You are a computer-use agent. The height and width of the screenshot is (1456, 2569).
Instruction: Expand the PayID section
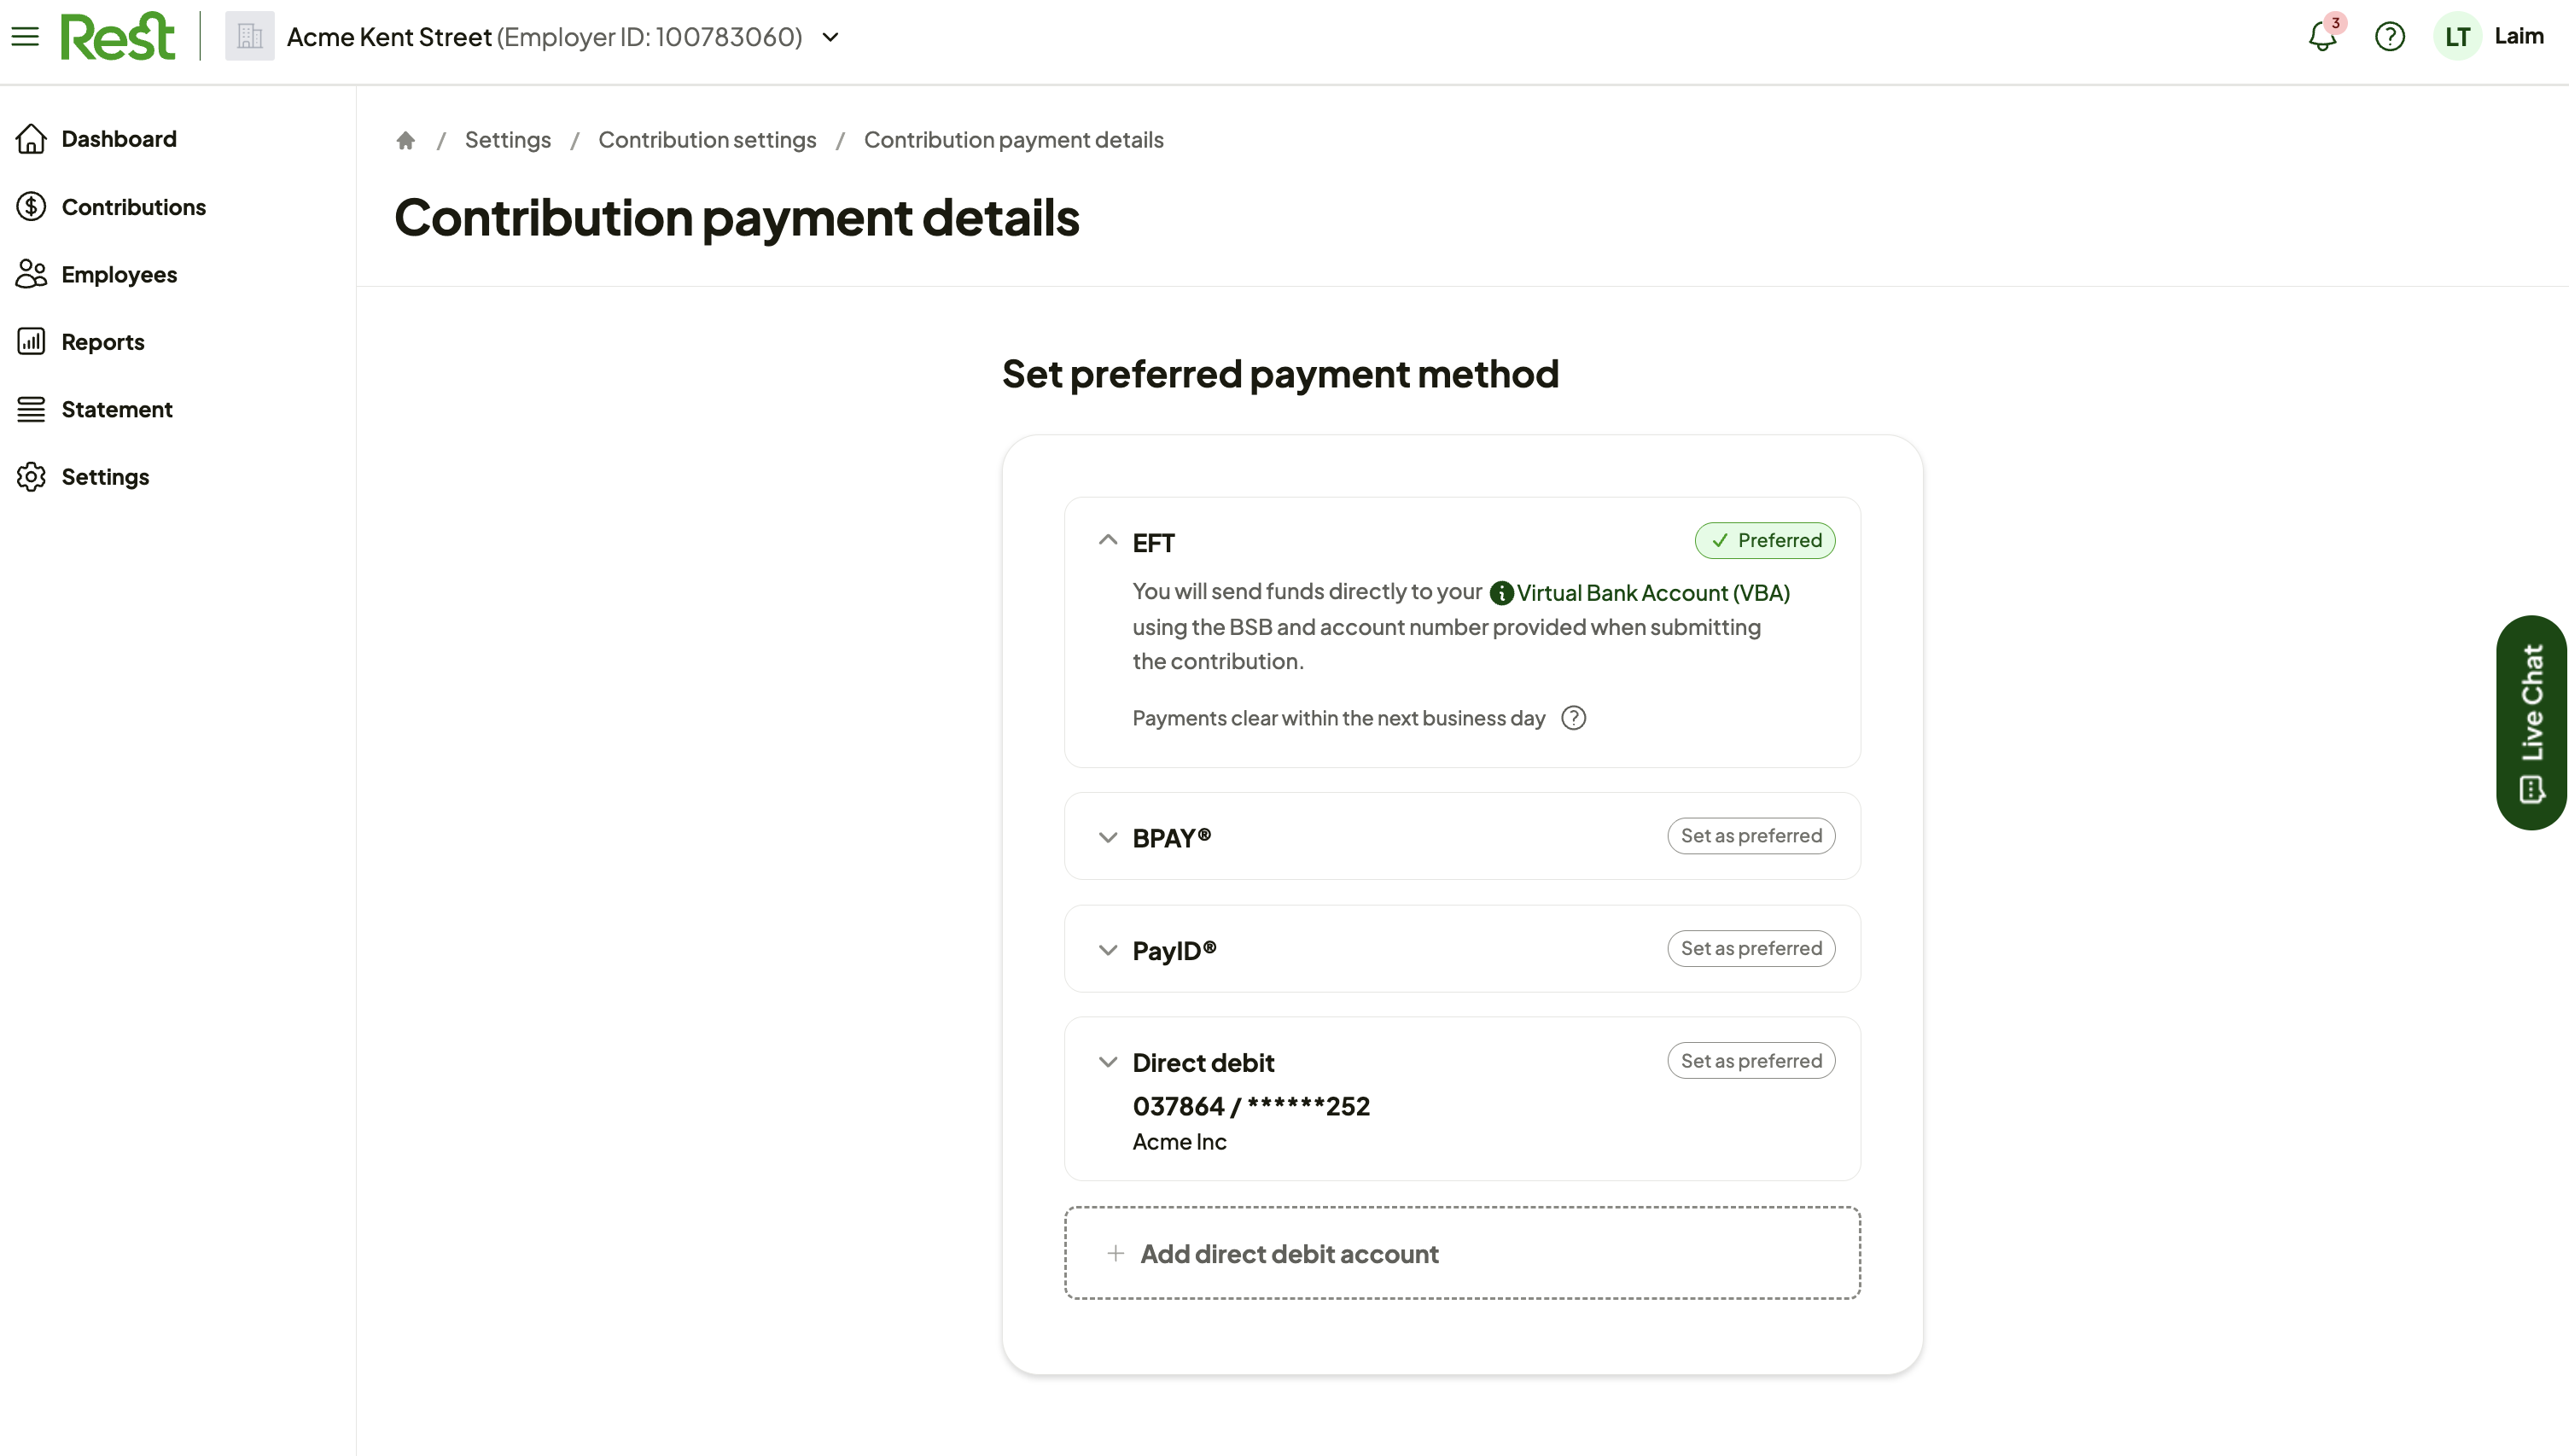[1107, 950]
